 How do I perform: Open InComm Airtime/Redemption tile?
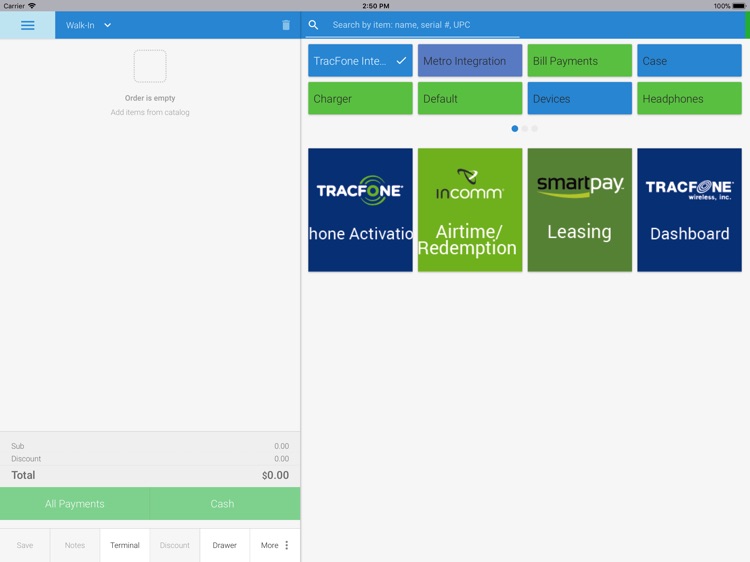[x=470, y=210]
